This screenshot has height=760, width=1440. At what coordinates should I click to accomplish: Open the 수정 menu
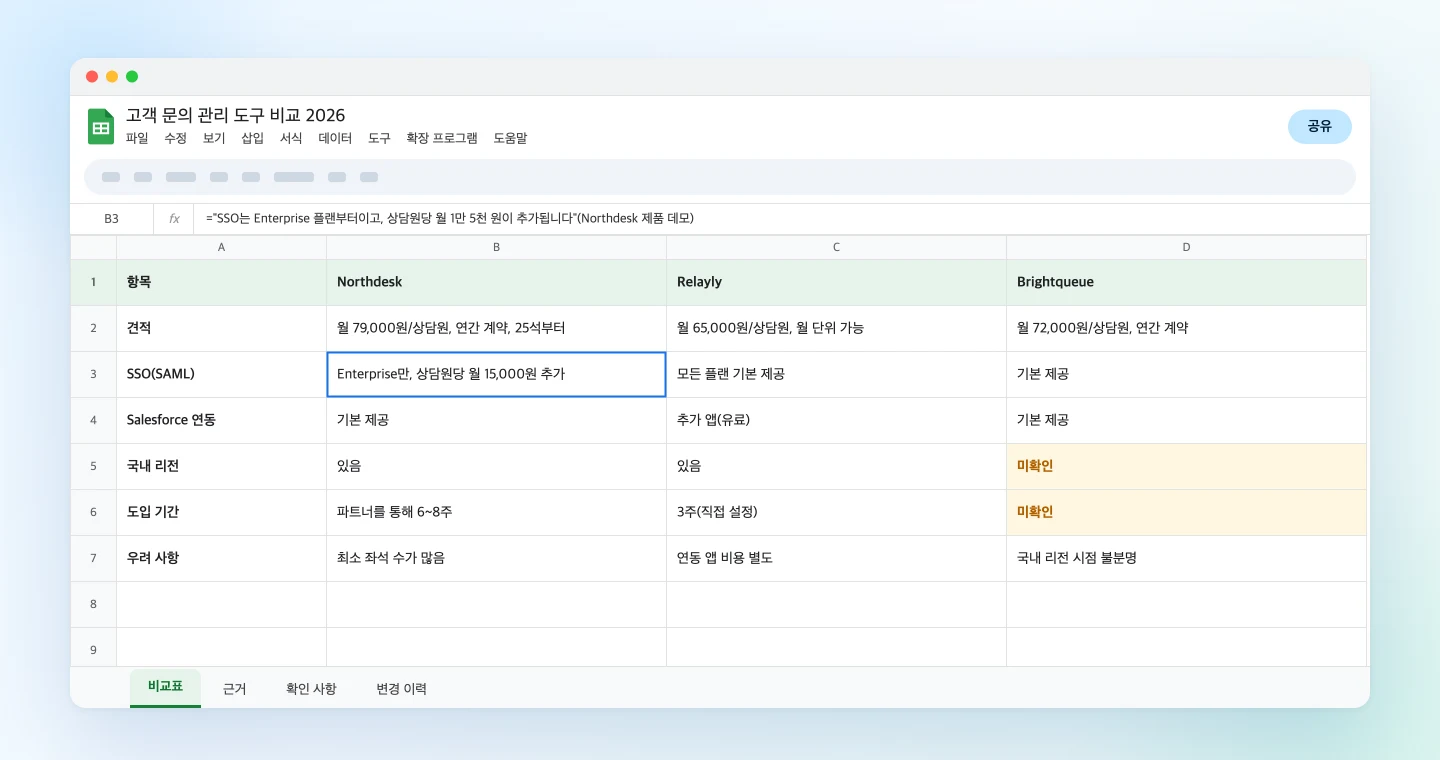[175, 138]
